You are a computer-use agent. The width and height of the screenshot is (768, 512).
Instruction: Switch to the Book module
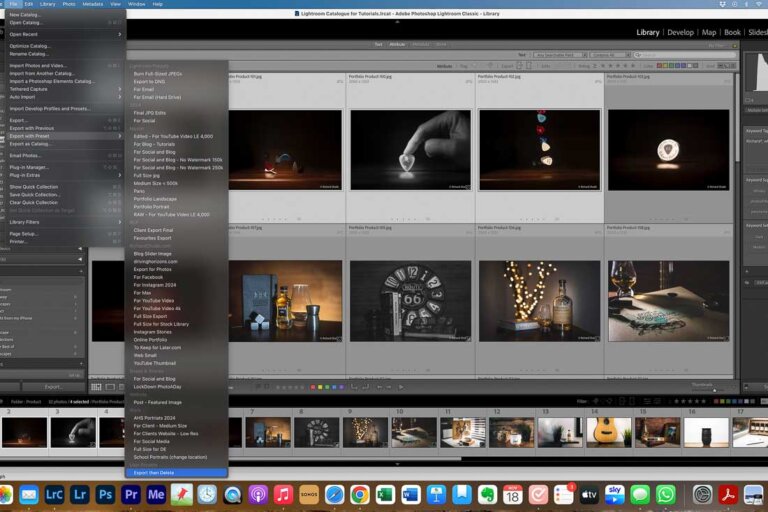pos(732,32)
